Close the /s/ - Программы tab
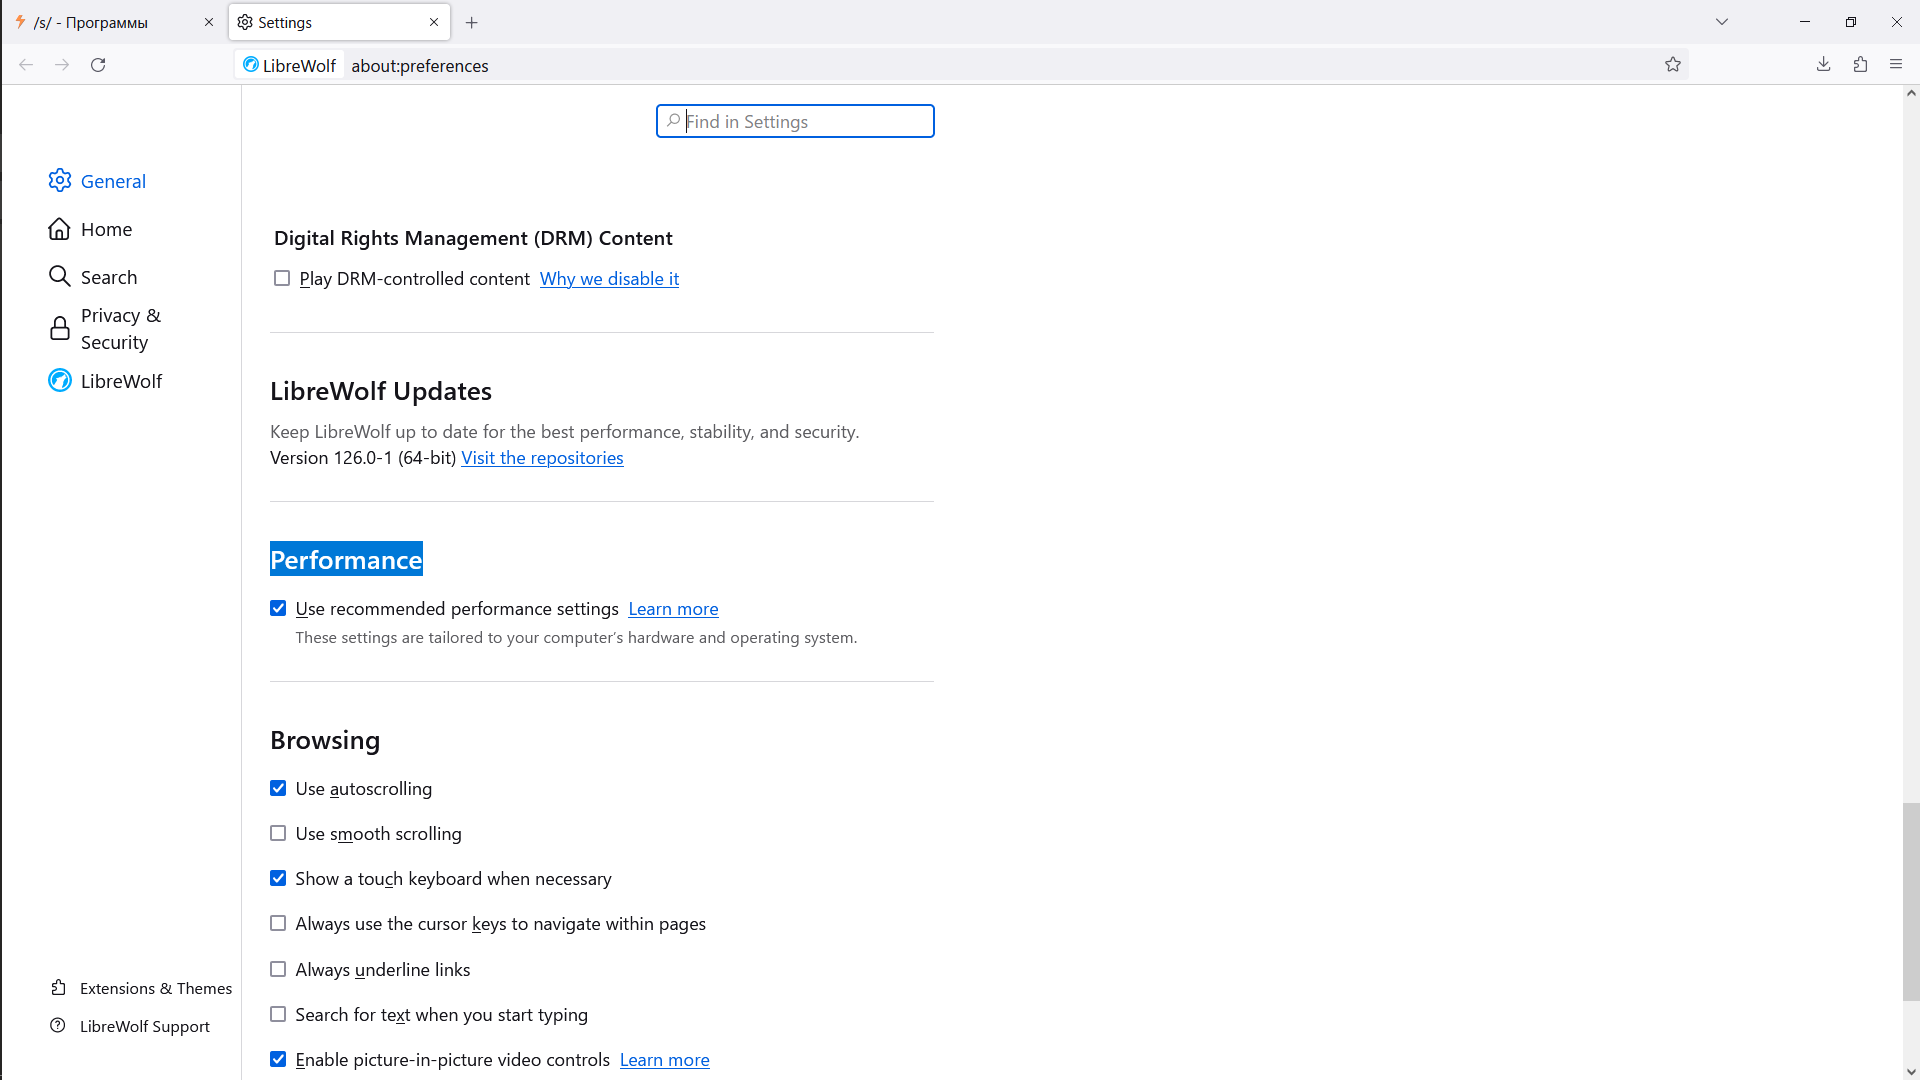 tap(209, 22)
